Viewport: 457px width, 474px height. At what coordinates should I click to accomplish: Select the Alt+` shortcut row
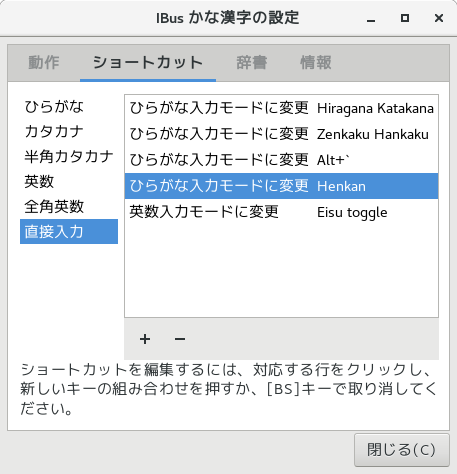pos(282,160)
